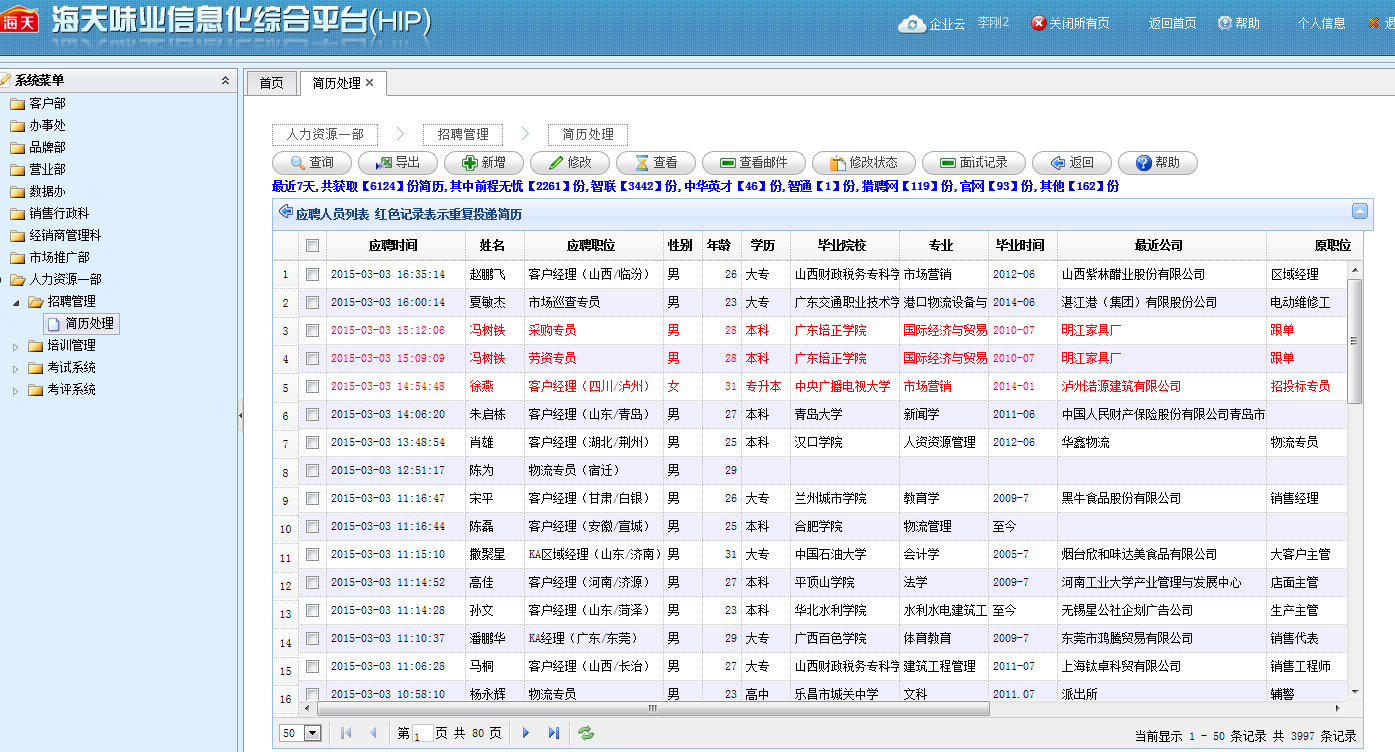The width and height of the screenshot is (1395, 752).
Task: Open the 品牌部 folder
Action: (x=38, y=147)
